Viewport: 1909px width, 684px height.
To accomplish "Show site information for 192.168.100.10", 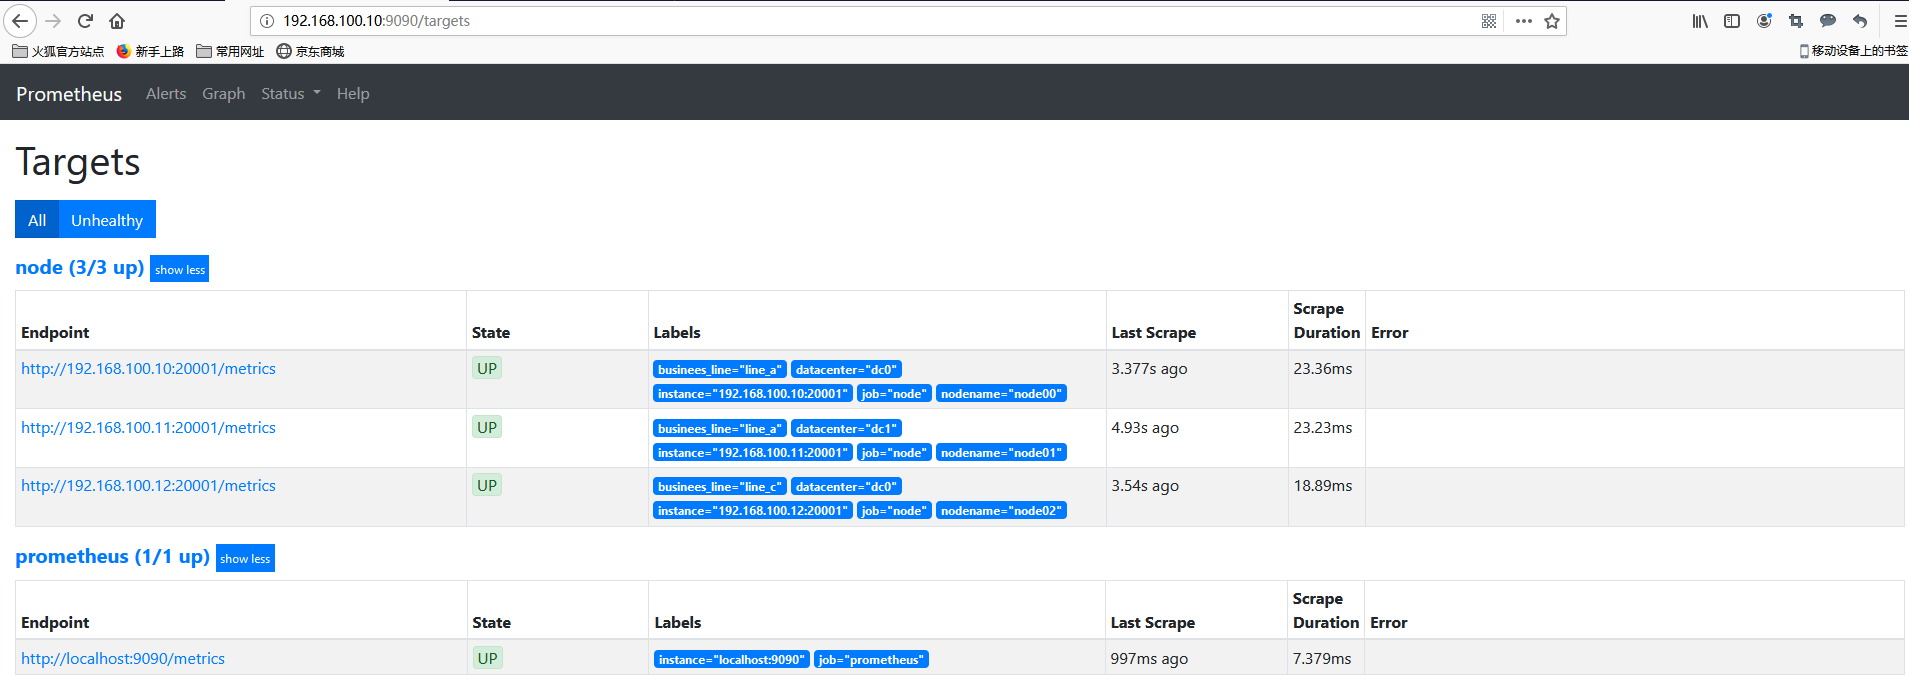I will [267, 21].
